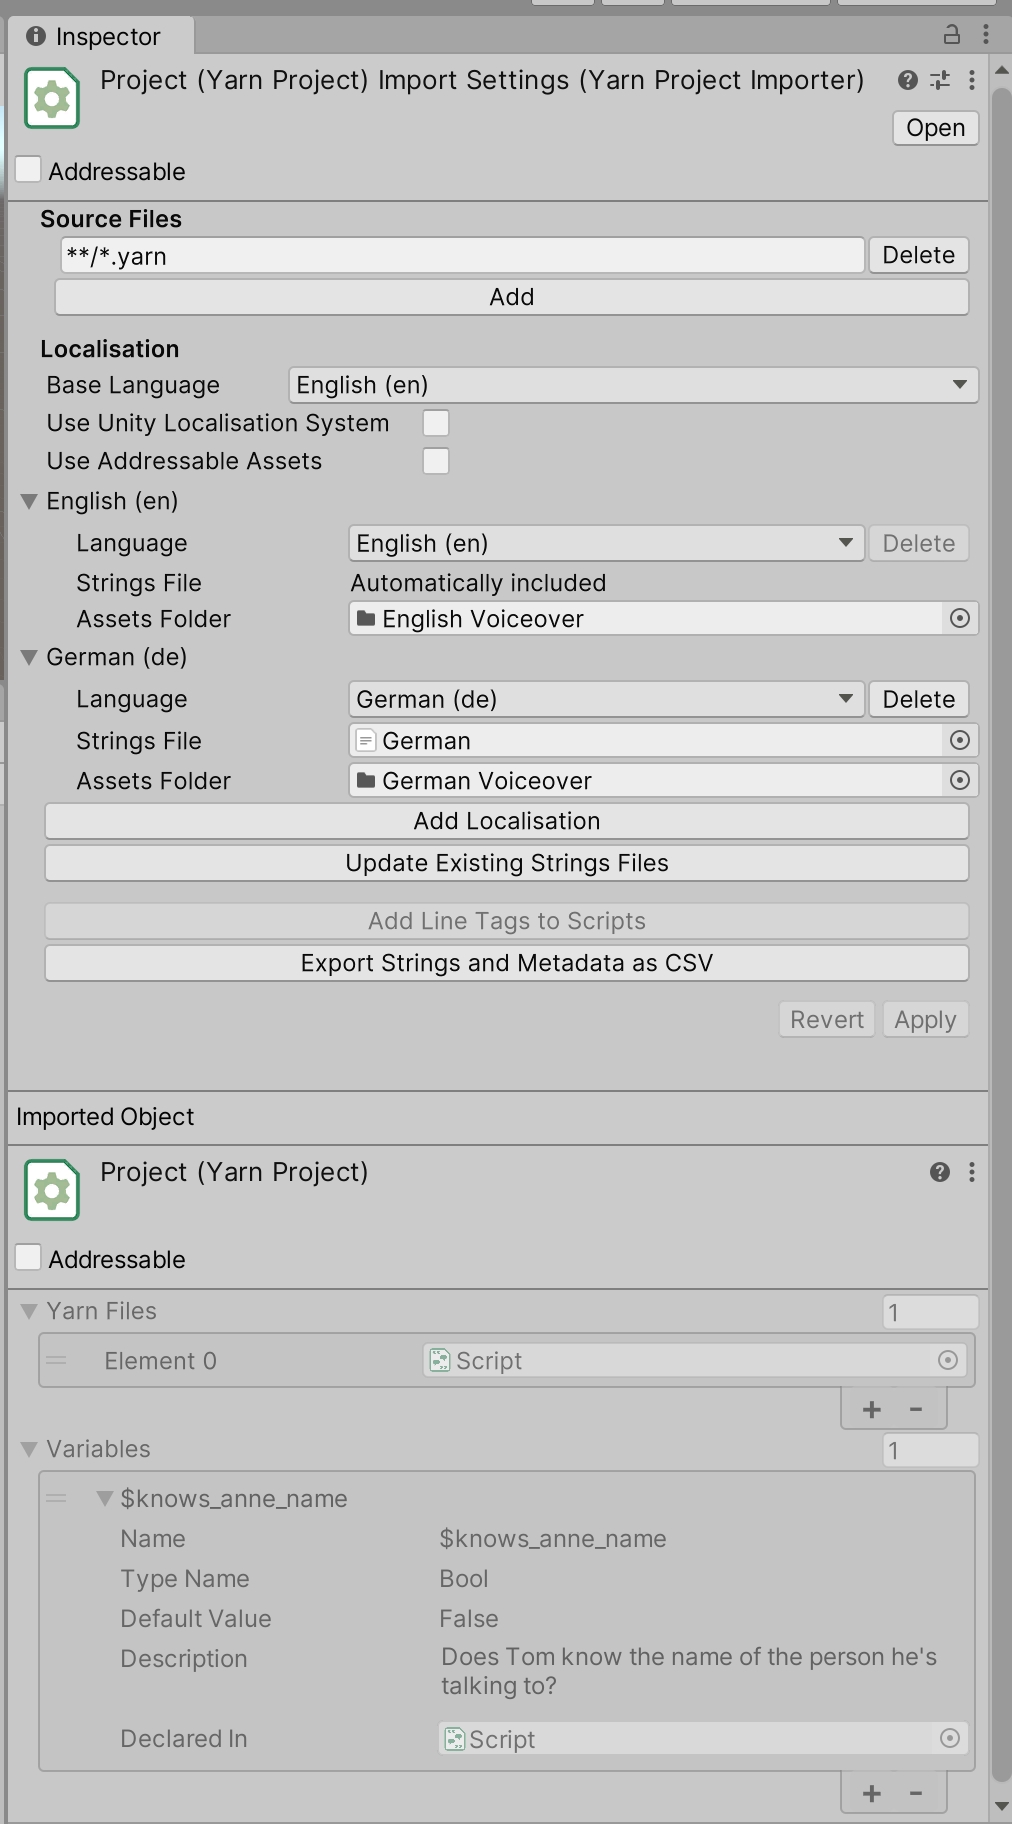This screenshot has height=1824, width=1012.
Task: Click the German Voiceover folder picker icon
Action: [x=960, y=781]
